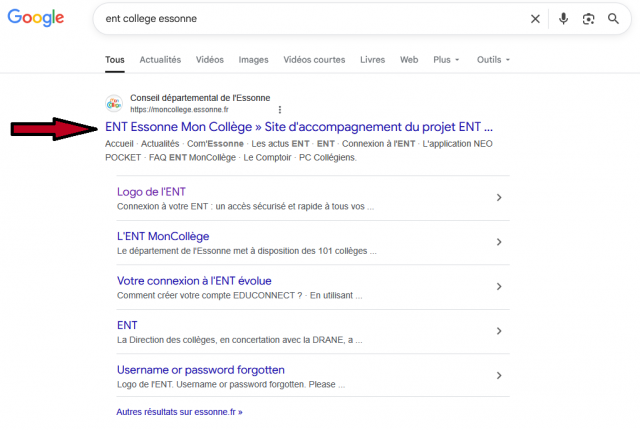Open ENT Essonne Mon Collège result title
Image resolution: width=640 pixels, height=430 pixels.
pos(299,128)
